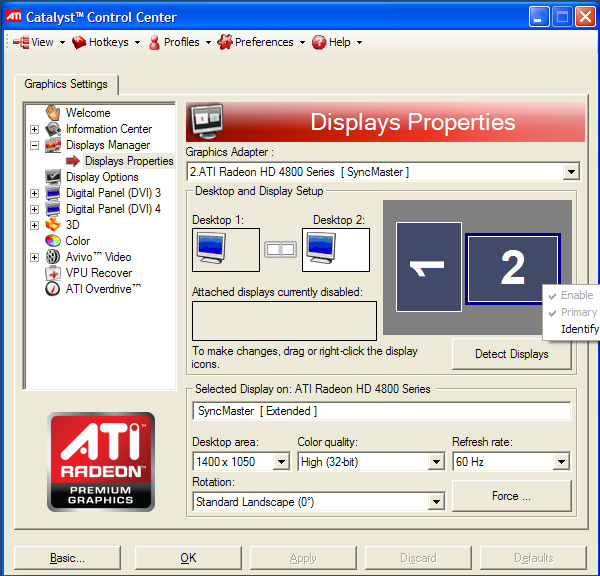Collapse the Displays Manager tree node

click(34, 145)
